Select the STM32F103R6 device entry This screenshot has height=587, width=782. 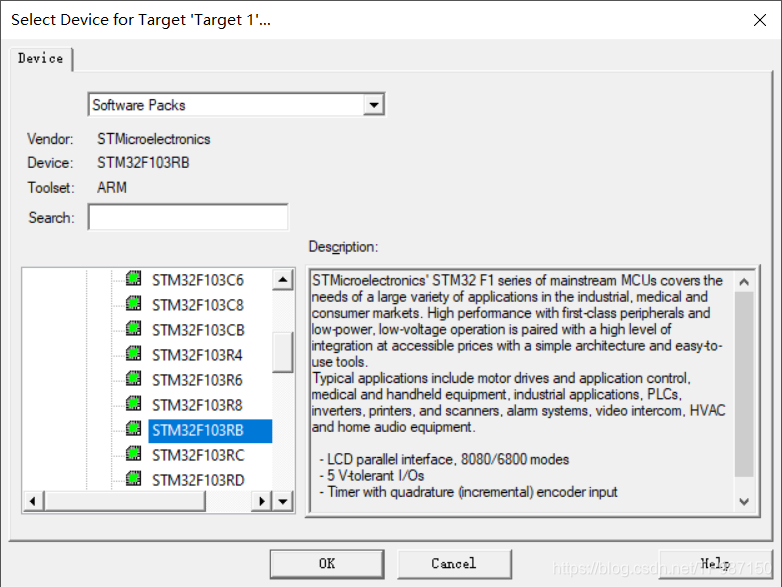(x=197, y=380)
